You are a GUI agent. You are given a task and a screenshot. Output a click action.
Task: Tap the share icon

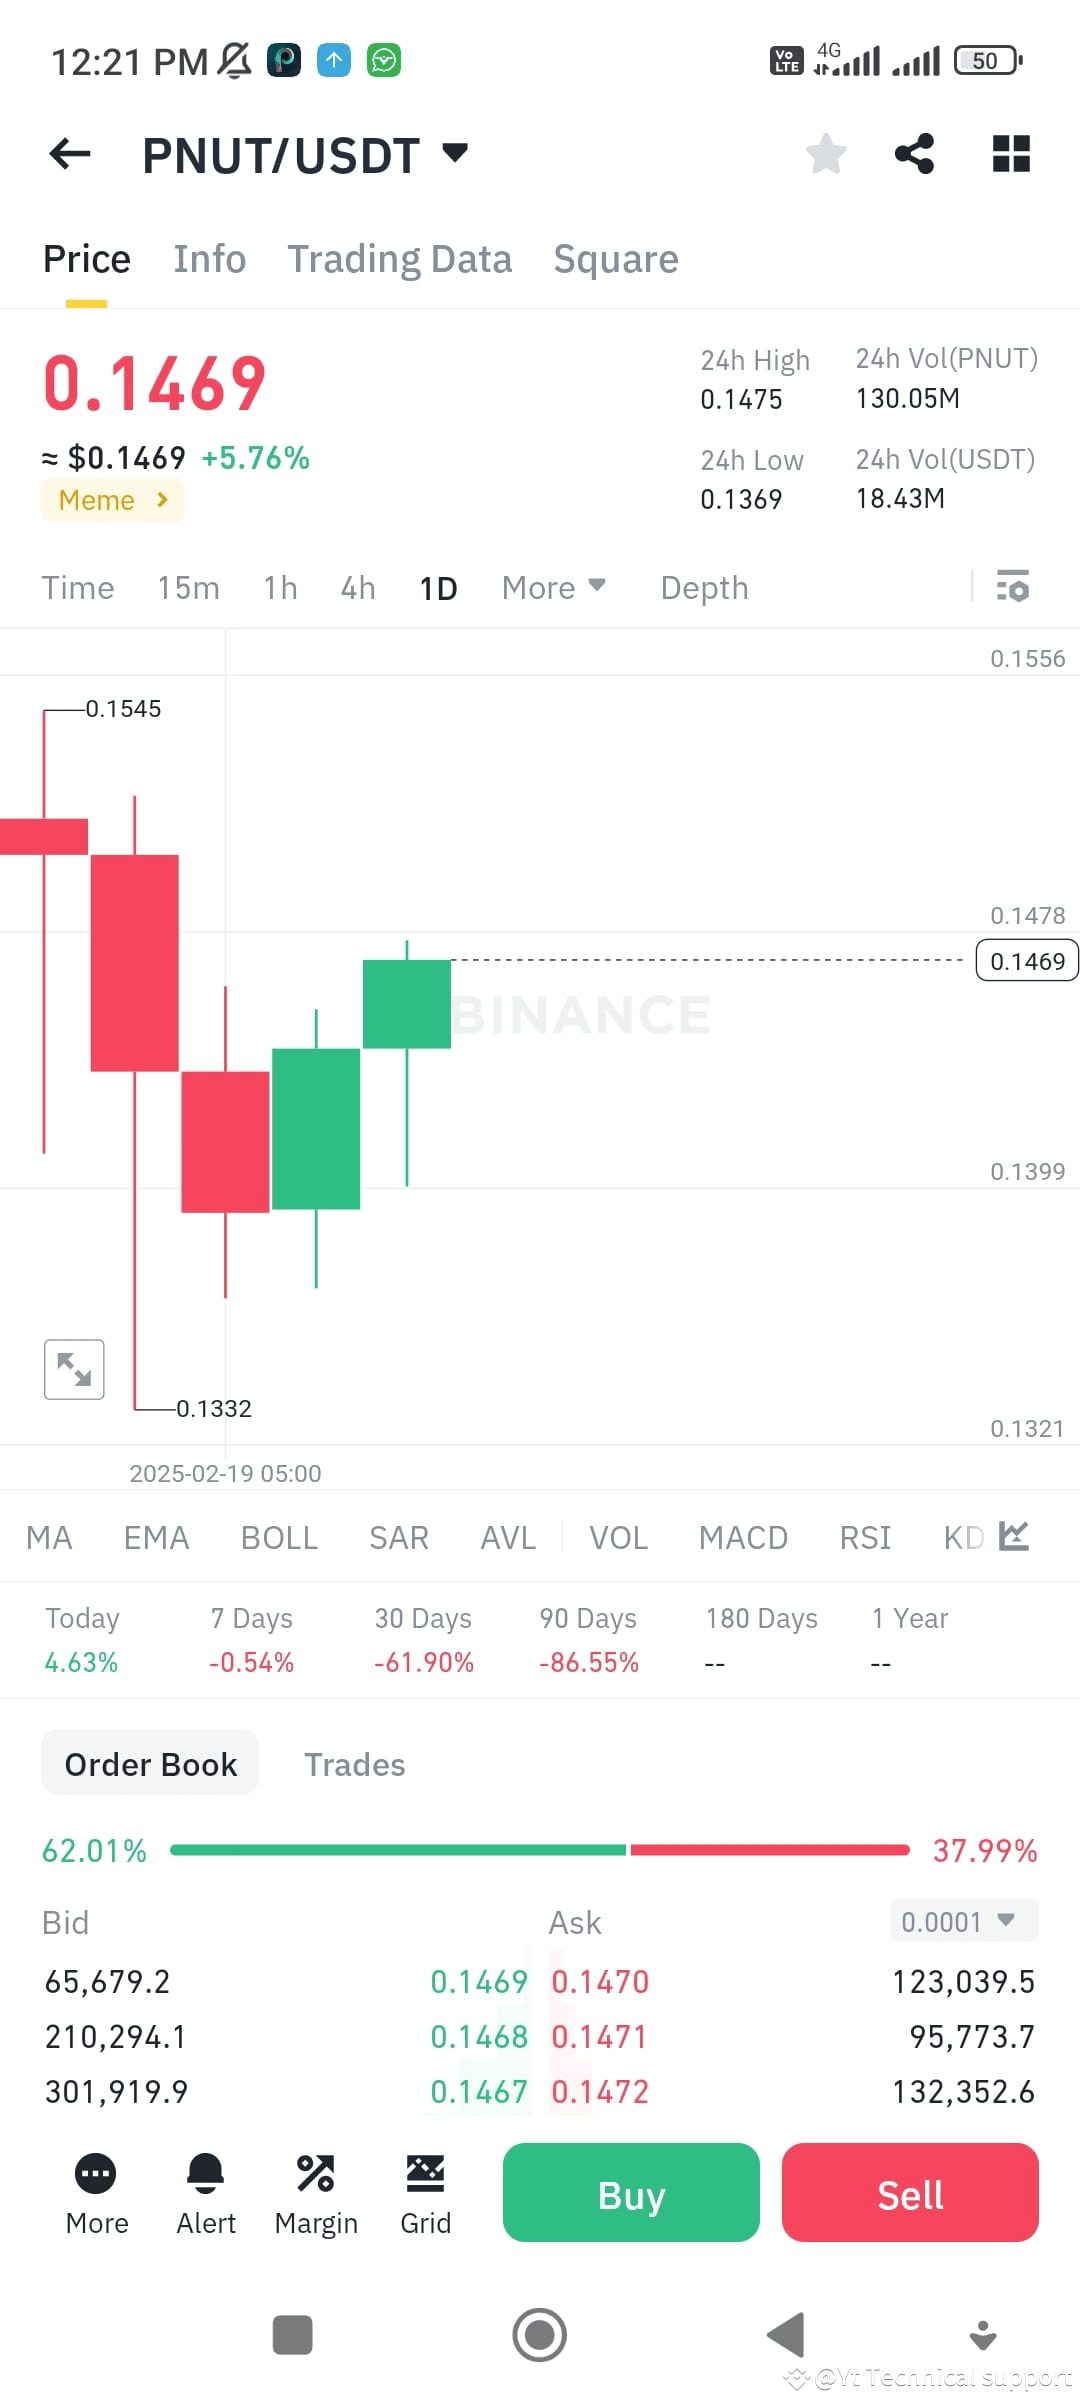[914, 154]
